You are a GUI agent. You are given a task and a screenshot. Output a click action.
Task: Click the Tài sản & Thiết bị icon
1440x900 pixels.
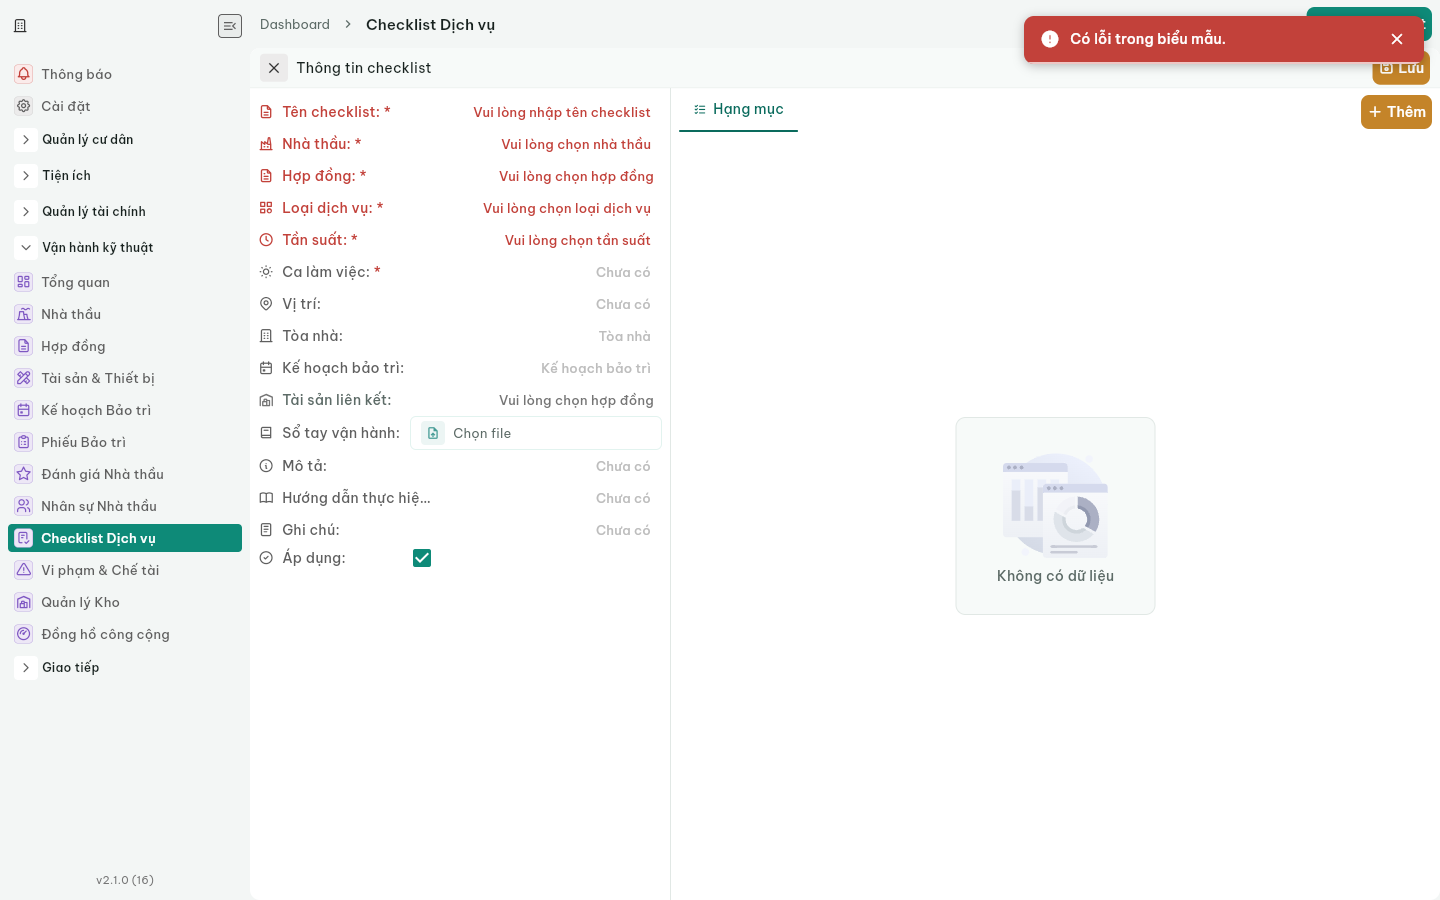coord(24,378)
